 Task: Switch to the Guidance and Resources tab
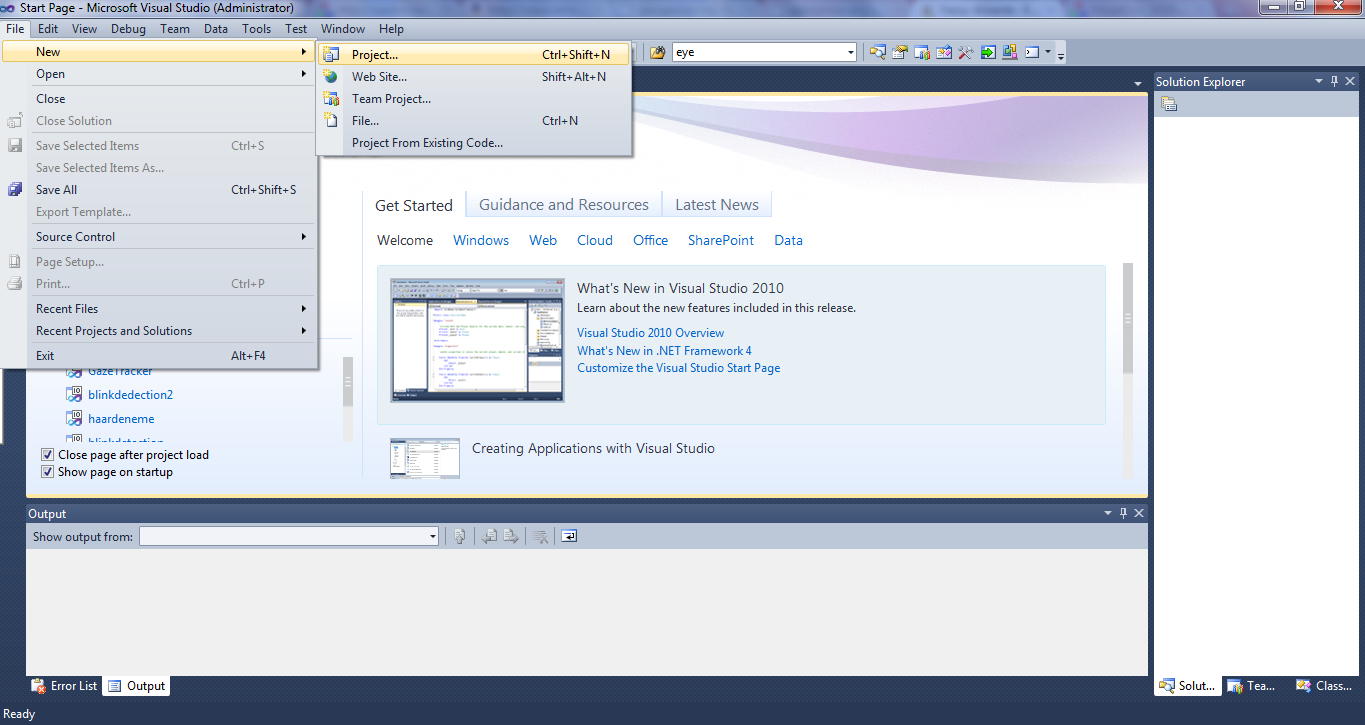coord(563,203)
